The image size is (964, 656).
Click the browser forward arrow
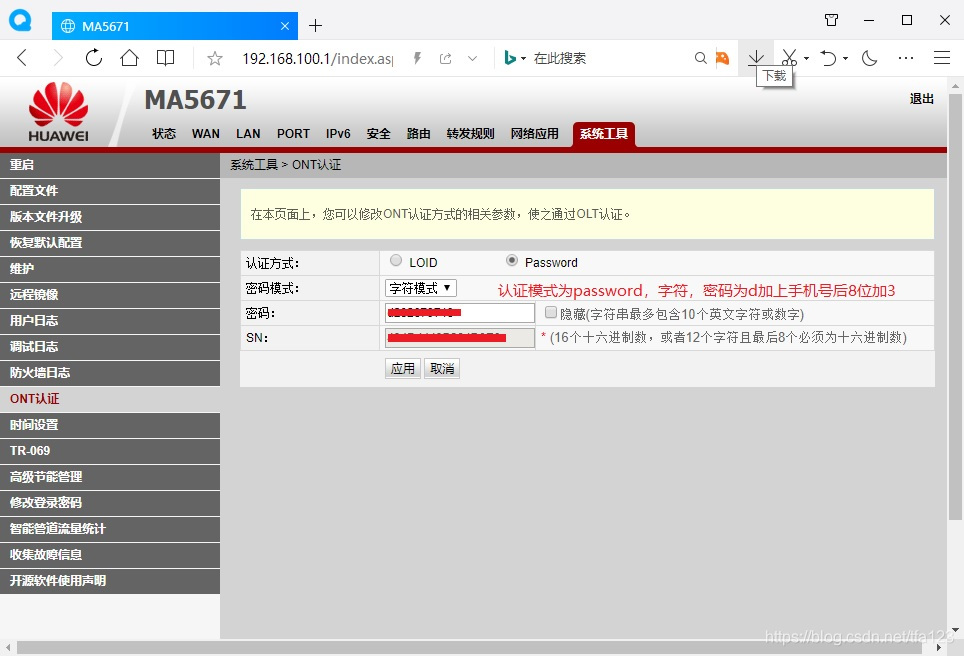click(x=58, y=58)
